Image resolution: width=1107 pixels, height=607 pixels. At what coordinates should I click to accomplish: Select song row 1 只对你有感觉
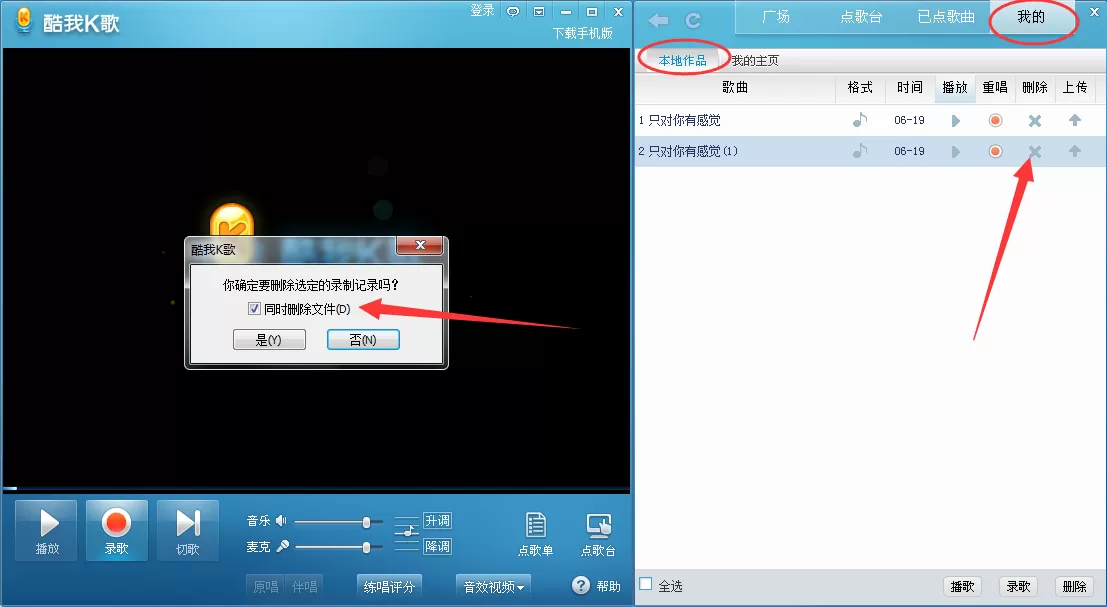point(870,120)
